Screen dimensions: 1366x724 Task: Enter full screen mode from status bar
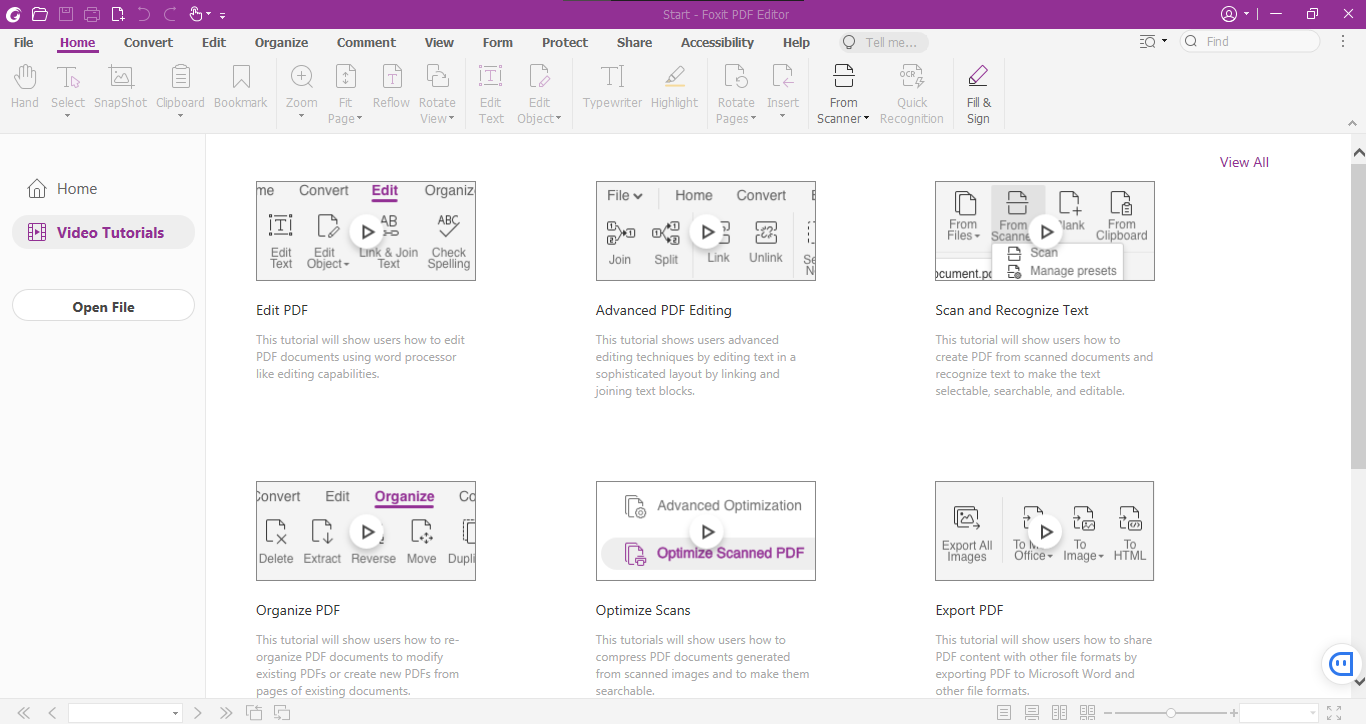(x=1334, y=713)
